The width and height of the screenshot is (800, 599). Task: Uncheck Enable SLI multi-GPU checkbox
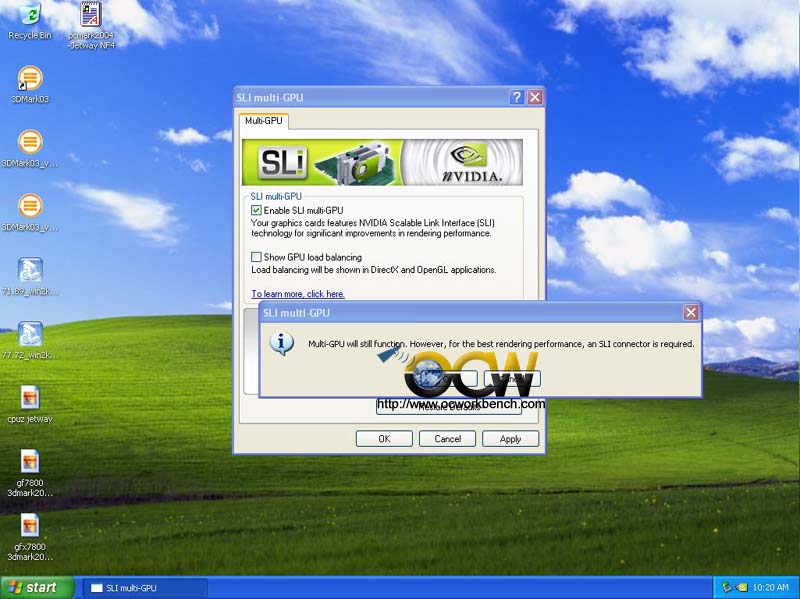[256, 210]
